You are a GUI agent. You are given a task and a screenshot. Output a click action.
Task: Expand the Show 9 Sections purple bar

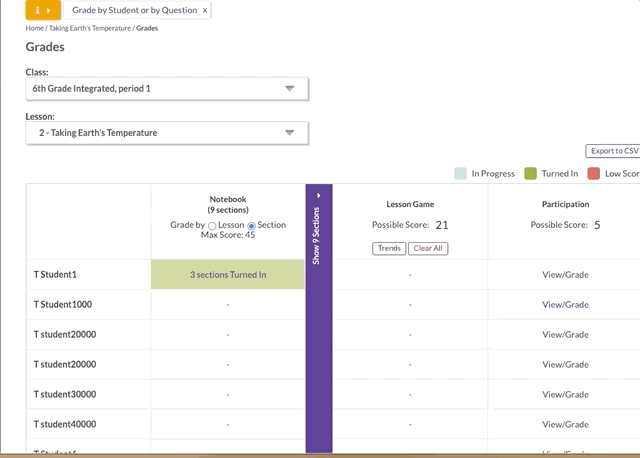pos(319,235)
